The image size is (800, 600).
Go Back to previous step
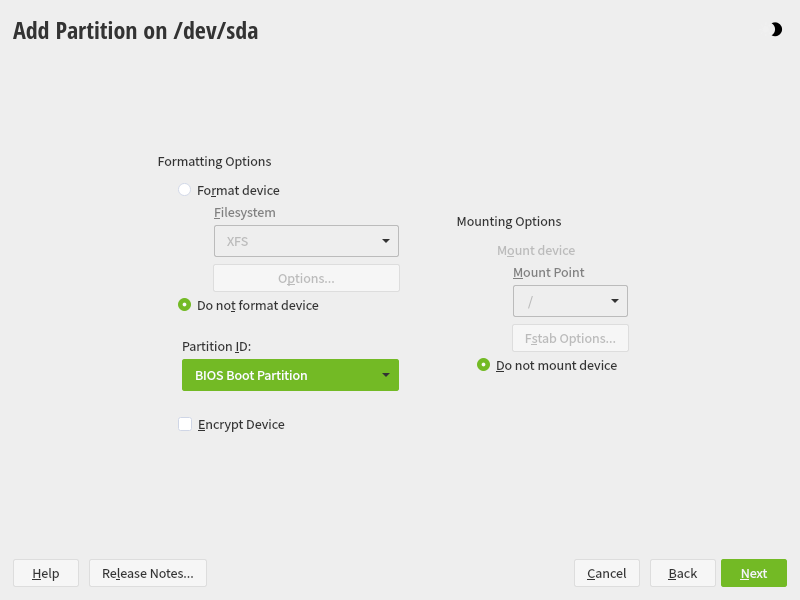[x=683, y=573]
